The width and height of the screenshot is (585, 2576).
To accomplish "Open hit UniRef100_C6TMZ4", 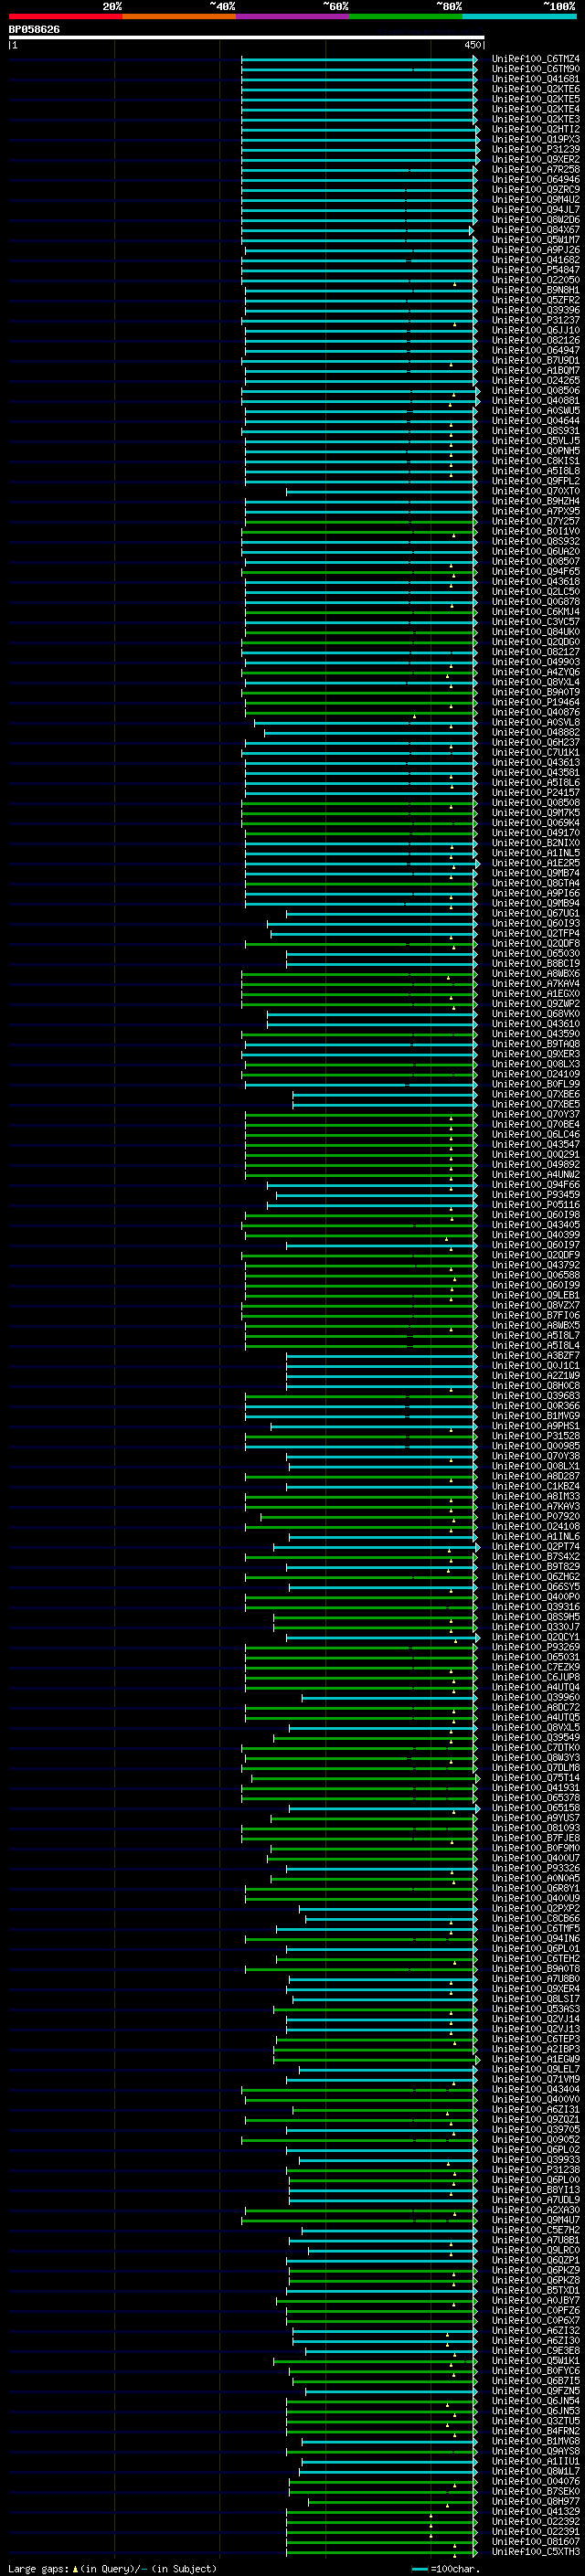I will pos(535,59).
